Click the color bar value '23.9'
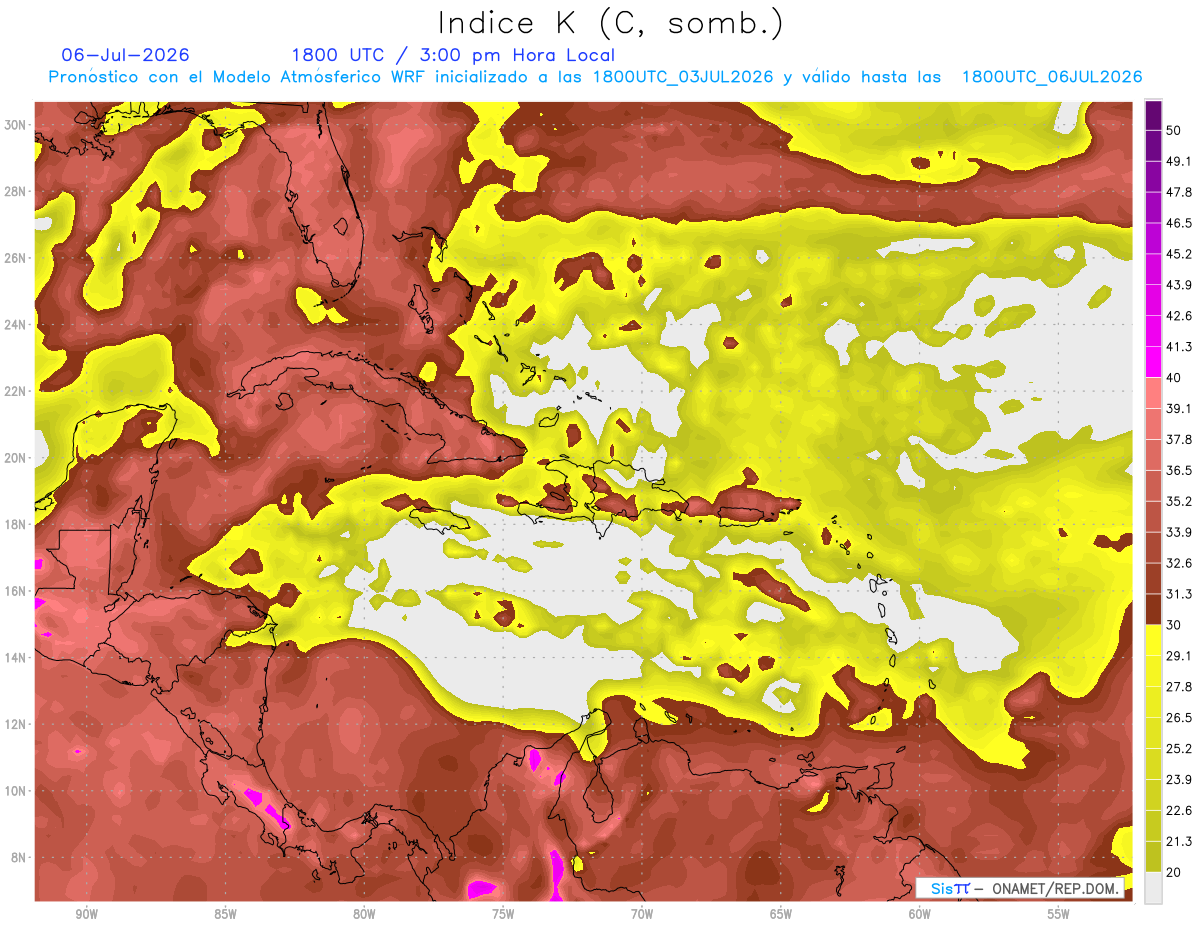Screen dimensions: 1200x927 (1179, 779)
